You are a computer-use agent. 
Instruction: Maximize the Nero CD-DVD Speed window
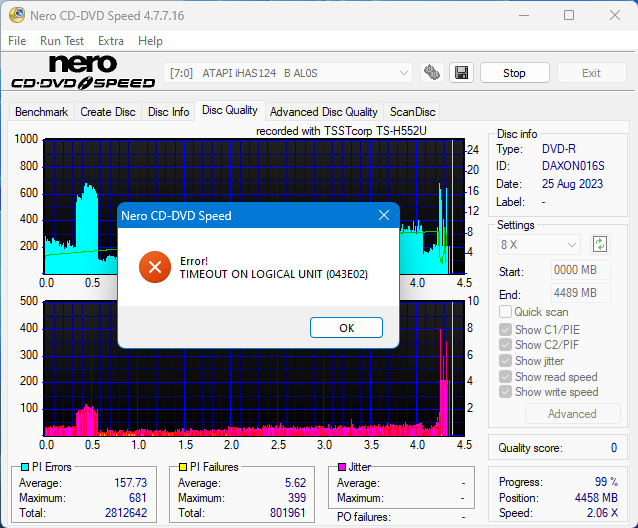pos(569,15)
